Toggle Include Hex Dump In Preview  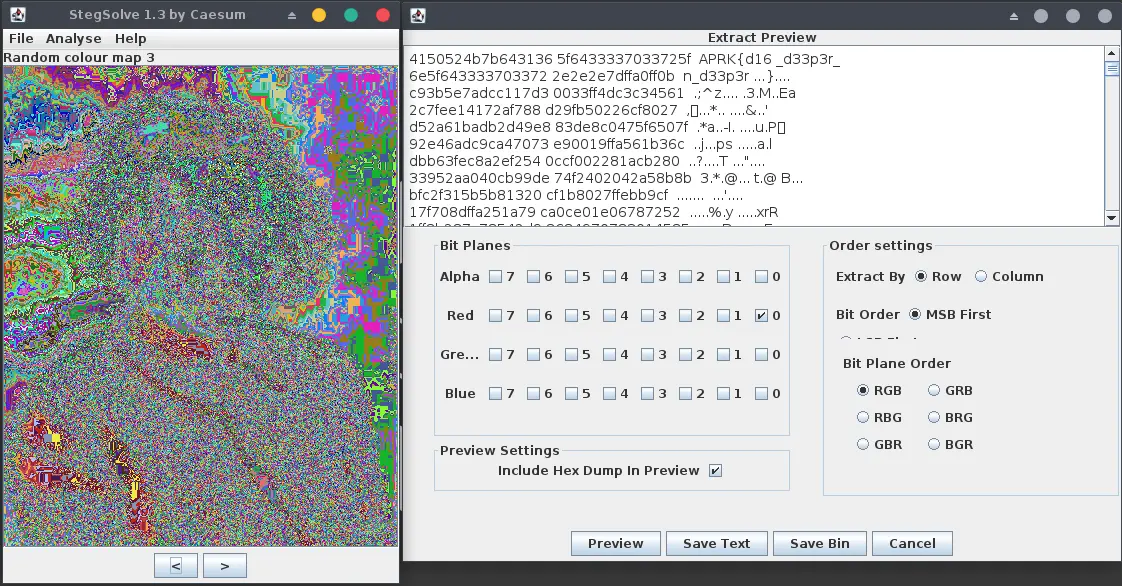point(716,471)
